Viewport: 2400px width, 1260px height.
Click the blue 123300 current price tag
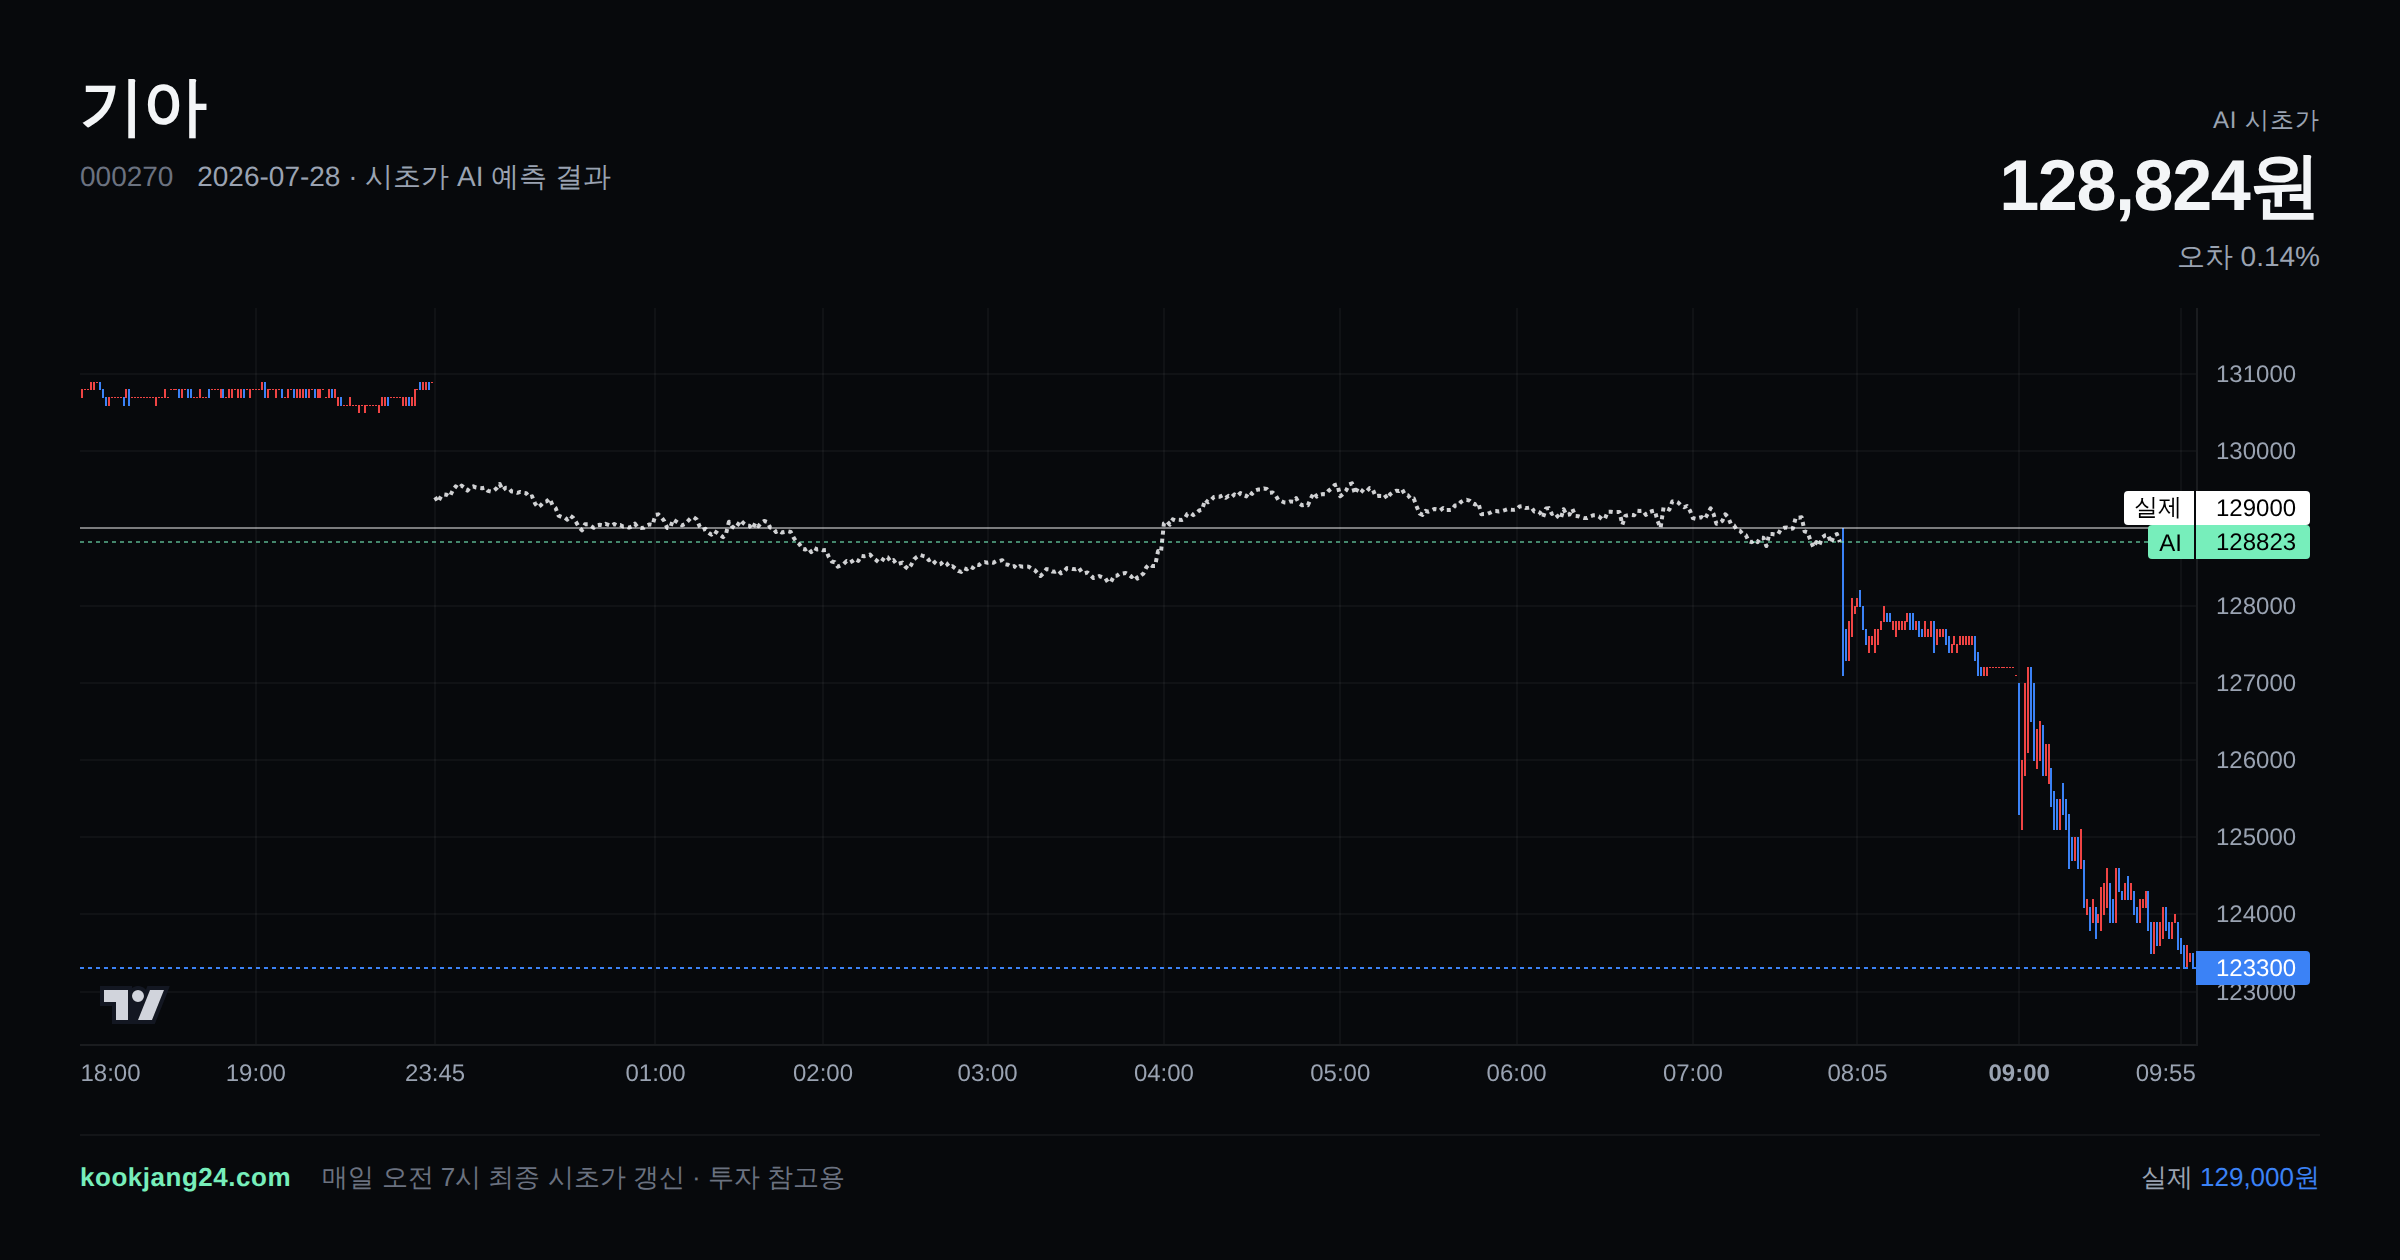(x=2252, y=968)
